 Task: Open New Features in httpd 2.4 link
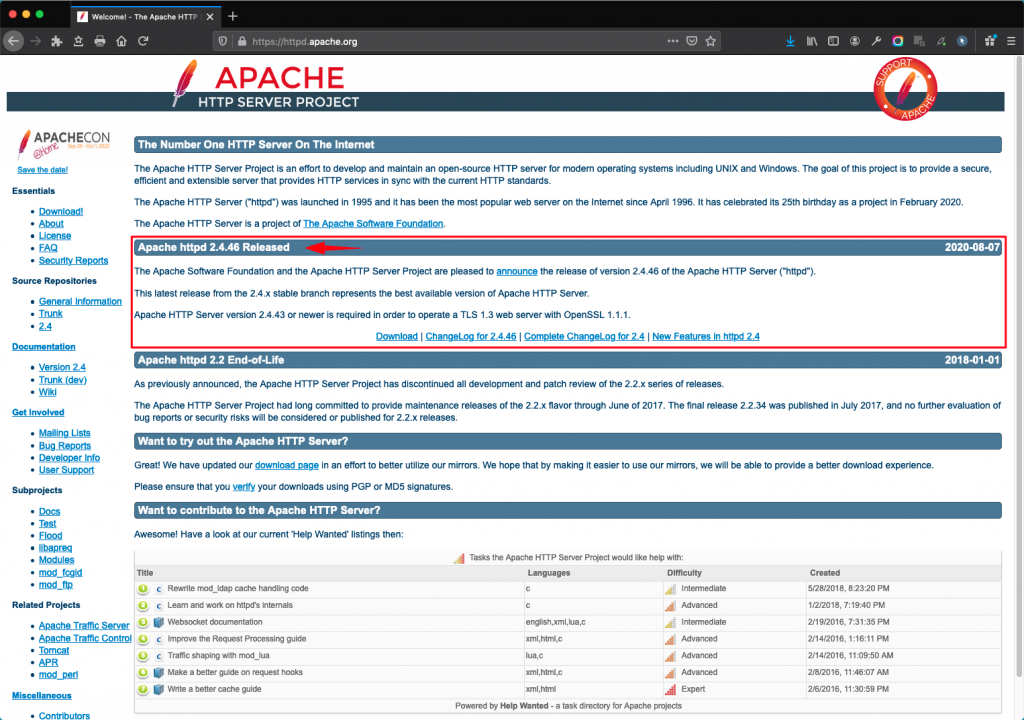coord(706,336)
